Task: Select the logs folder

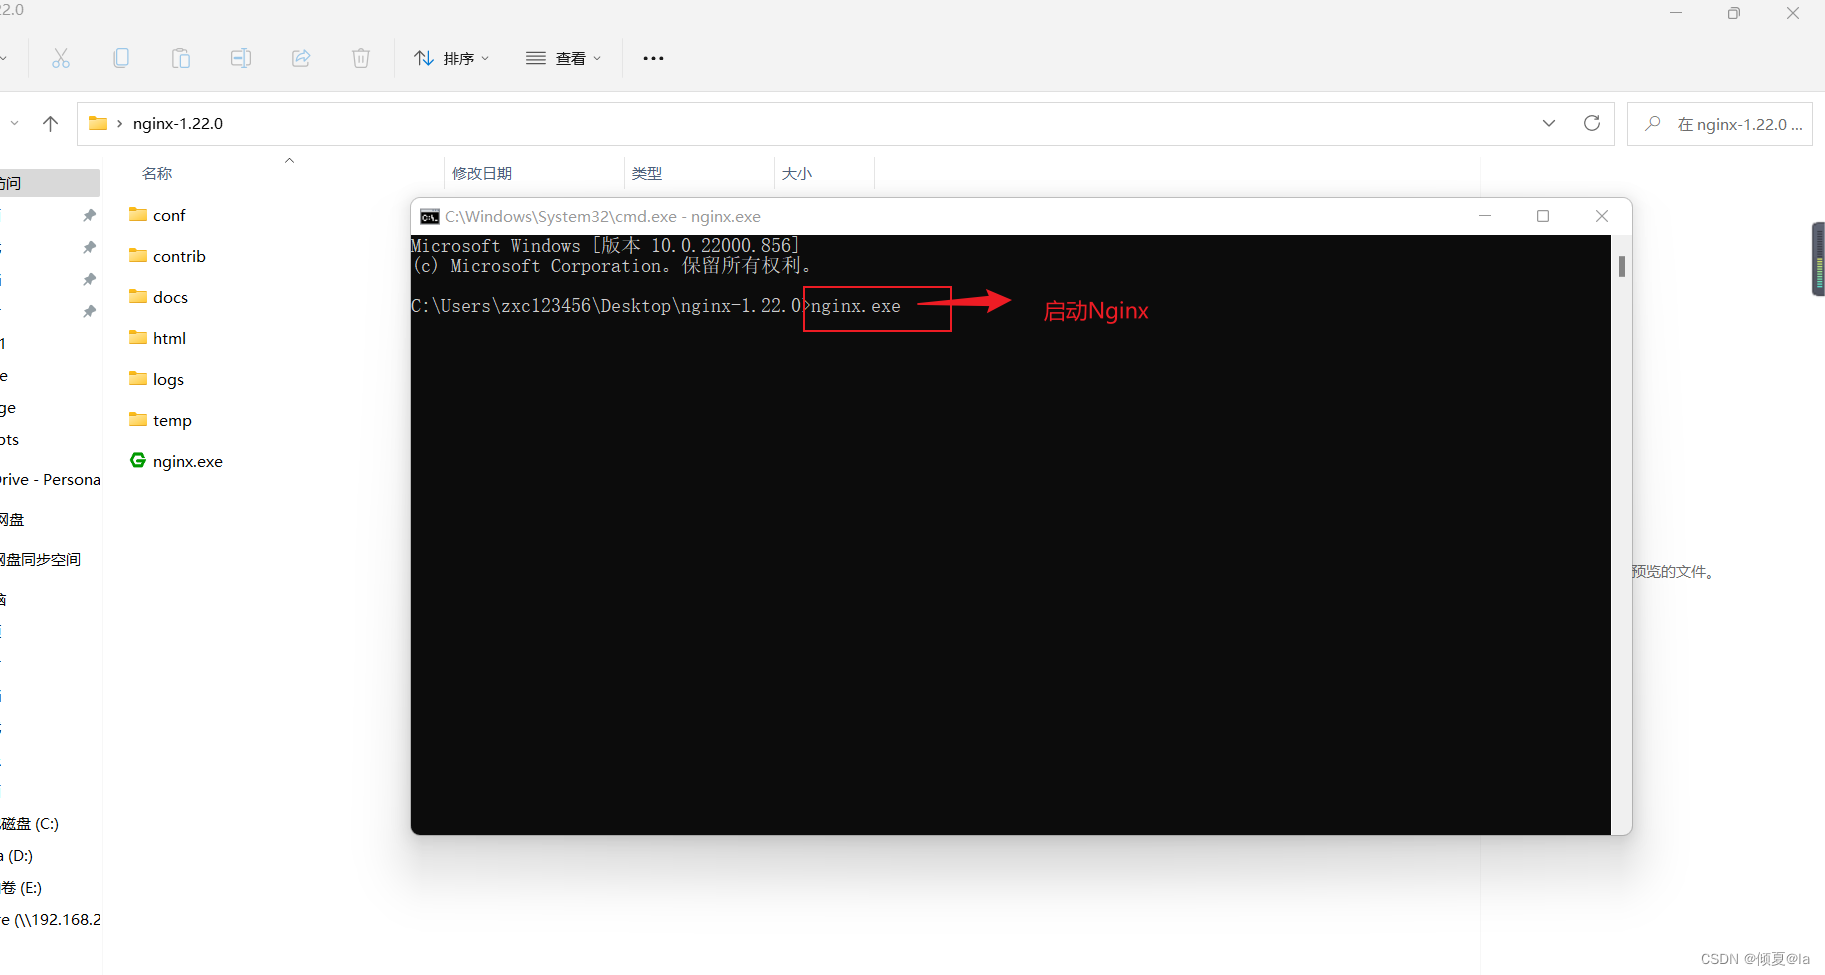Action: pos(168,379)
